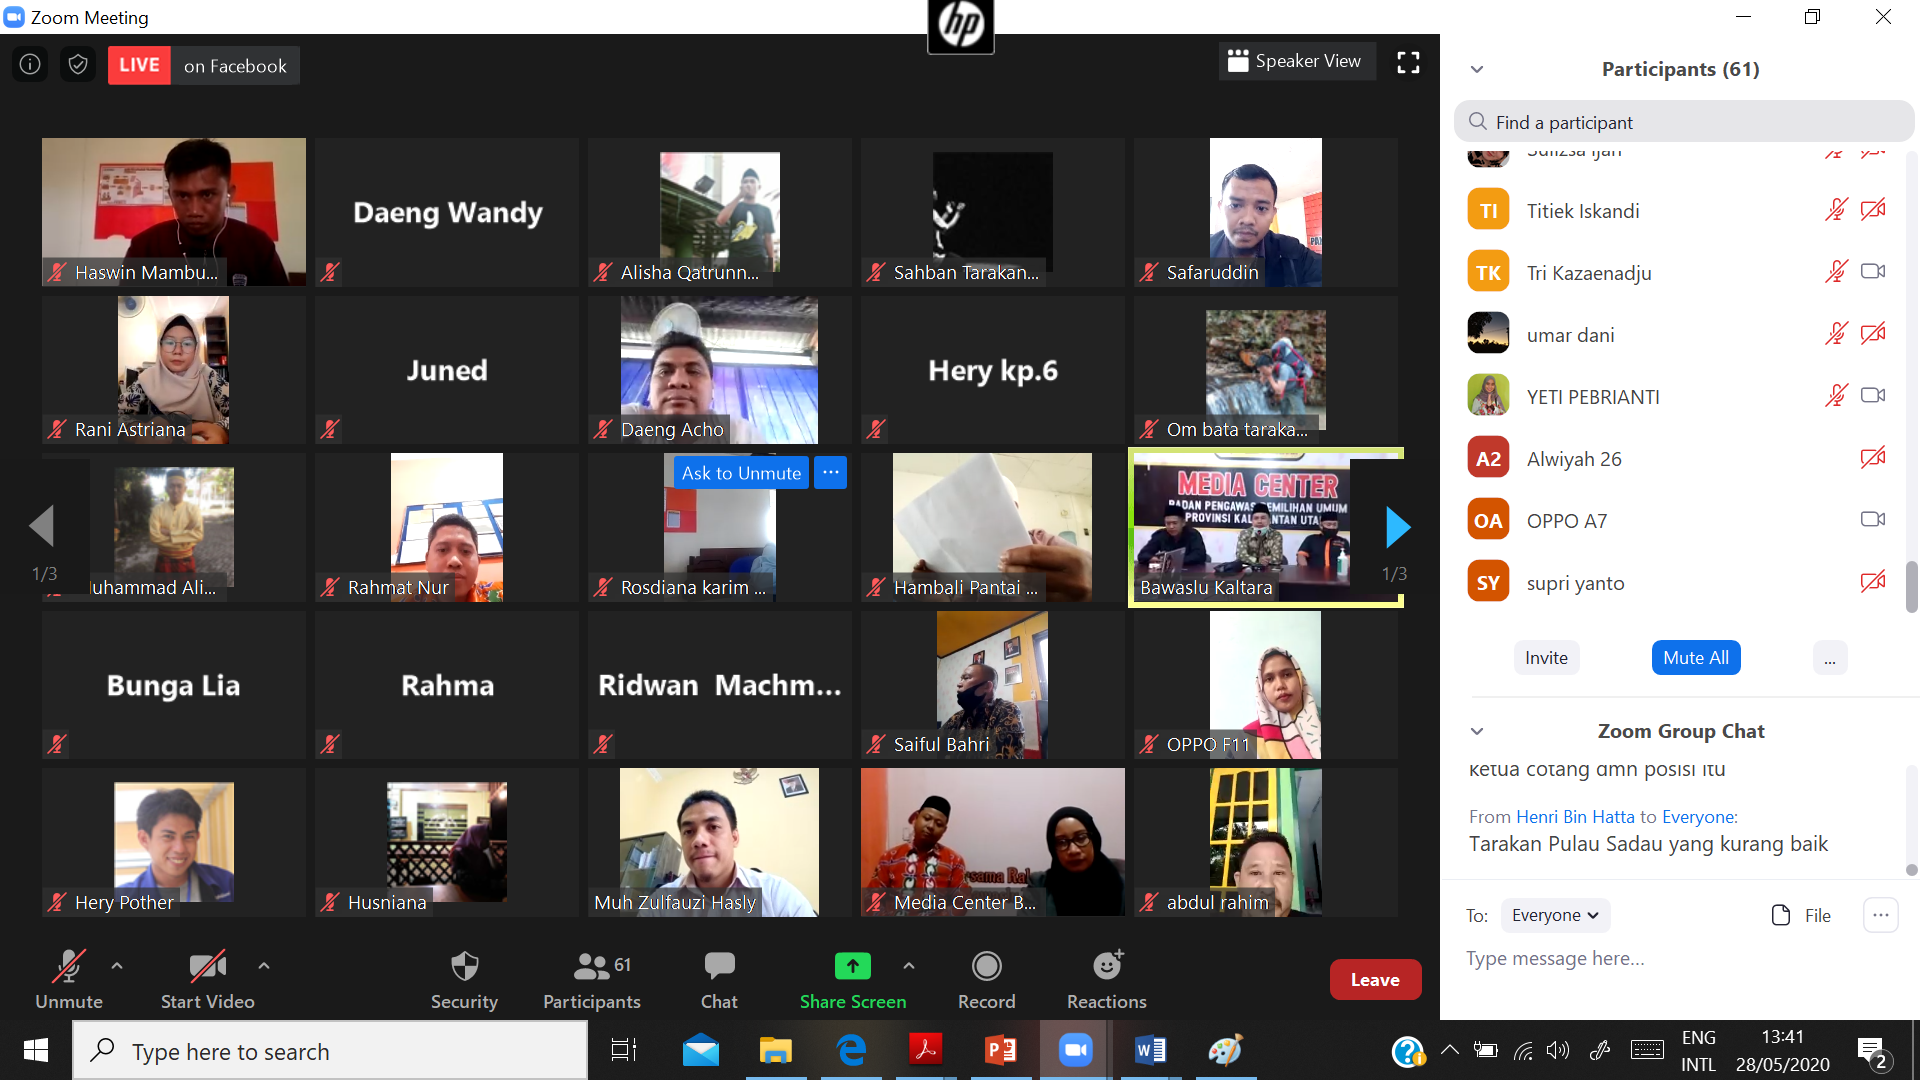The height and width of the screenshot is (1080, 1920).
Task: Click the Find a participant search field
Action: (x=1684, y=122)
